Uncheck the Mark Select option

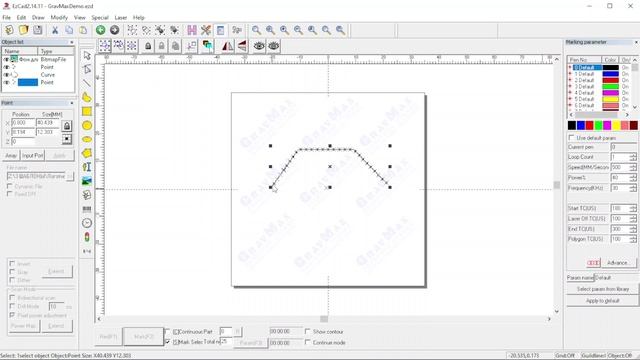(x=167, y=342)
